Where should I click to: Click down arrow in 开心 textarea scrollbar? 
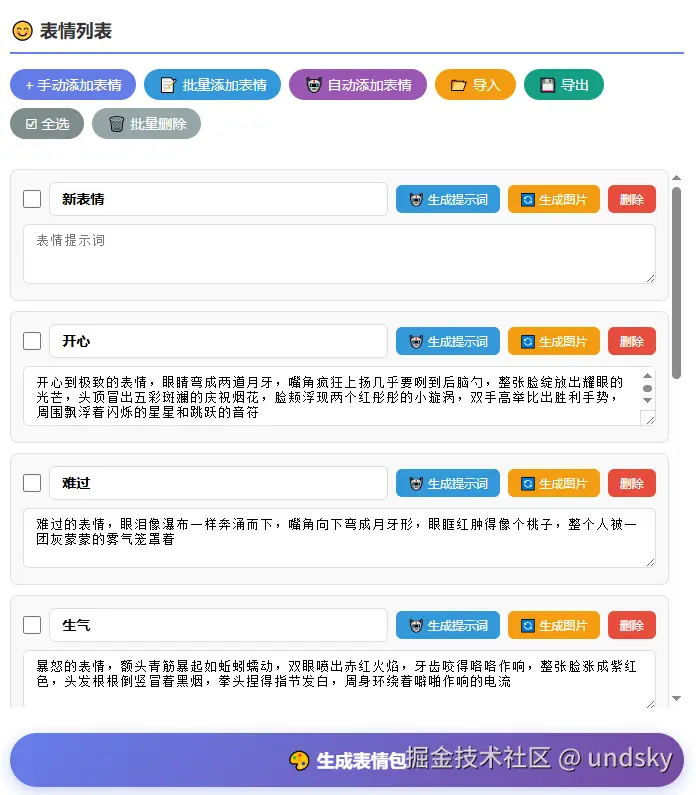click(x=647, y=400)
